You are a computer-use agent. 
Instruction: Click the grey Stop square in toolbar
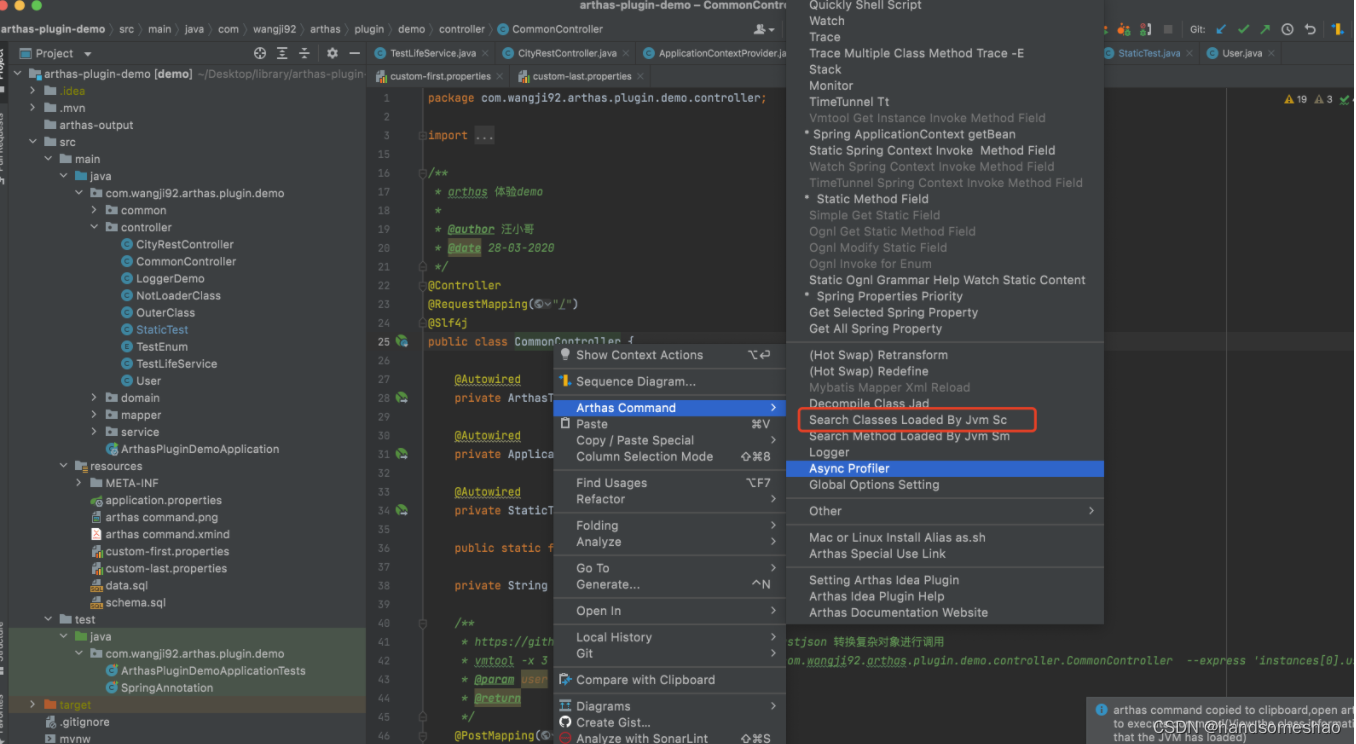click(1168, 29)
